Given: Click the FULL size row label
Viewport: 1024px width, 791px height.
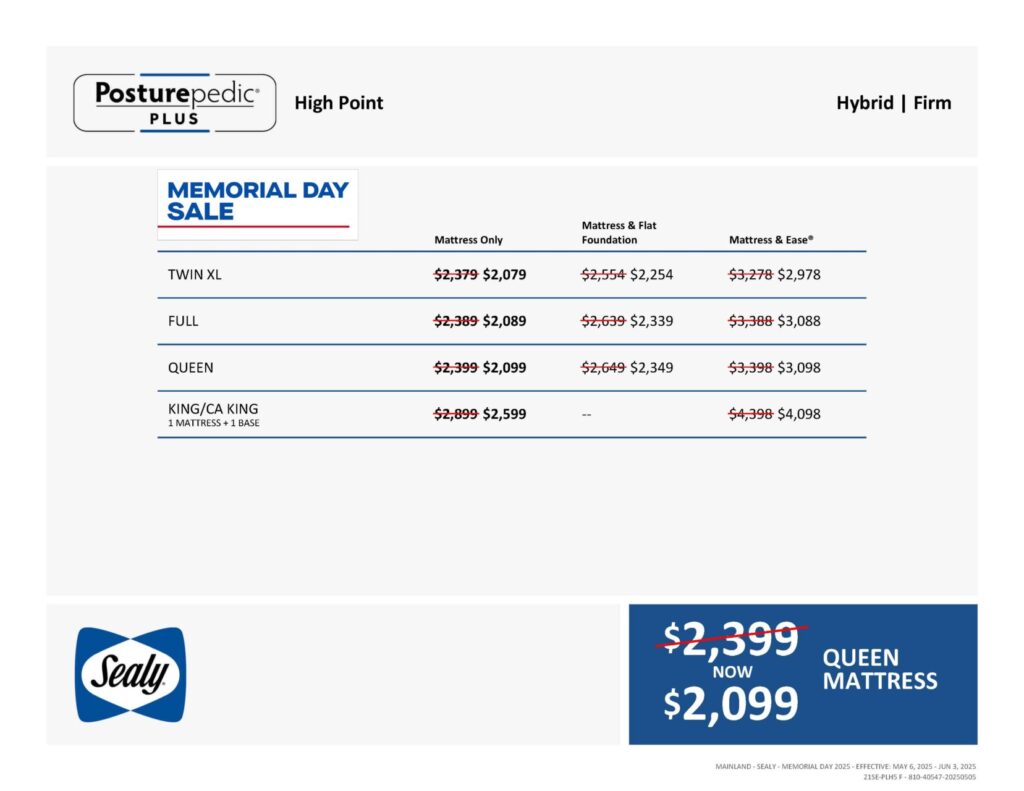Looking at the screenshot, I should point(183,321).
